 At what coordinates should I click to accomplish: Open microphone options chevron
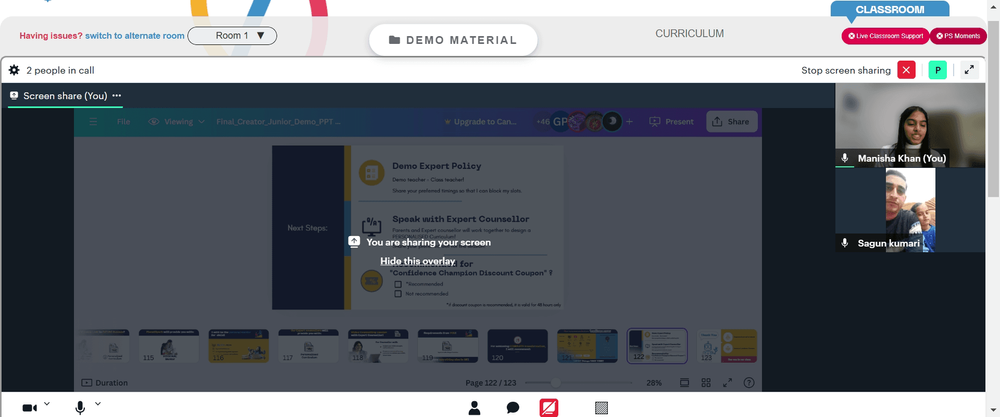pyautogui.click(x=98, y=404)
